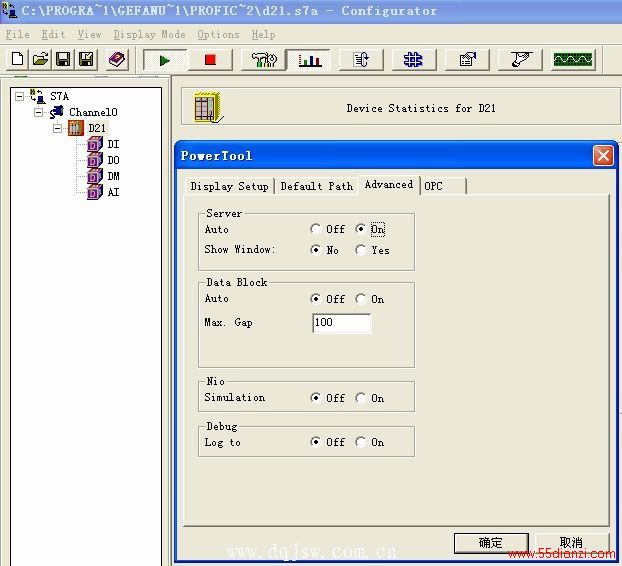Screen dimensions: 622x566
Task: Open the Options menu
Action: 218,35
